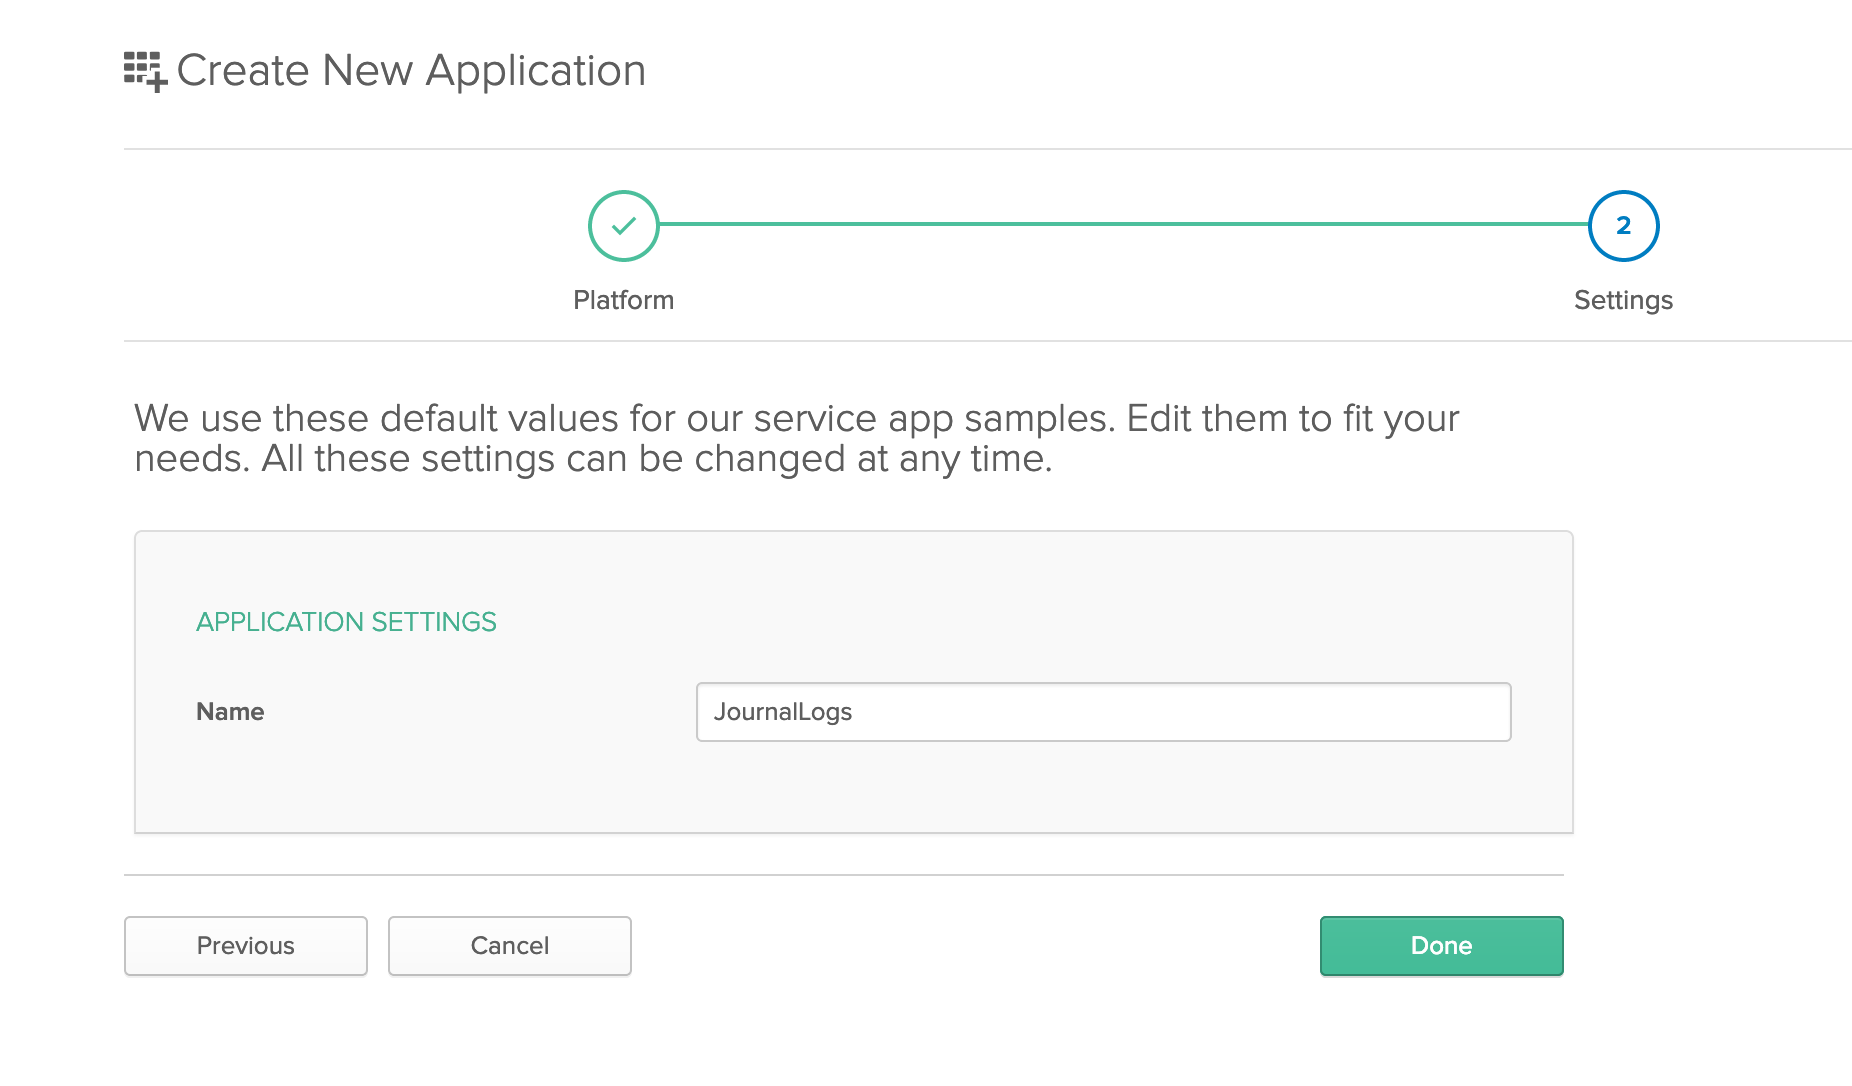Click the Platform step label
This screenshot has height=1086, width=1852.
(623, 300)
